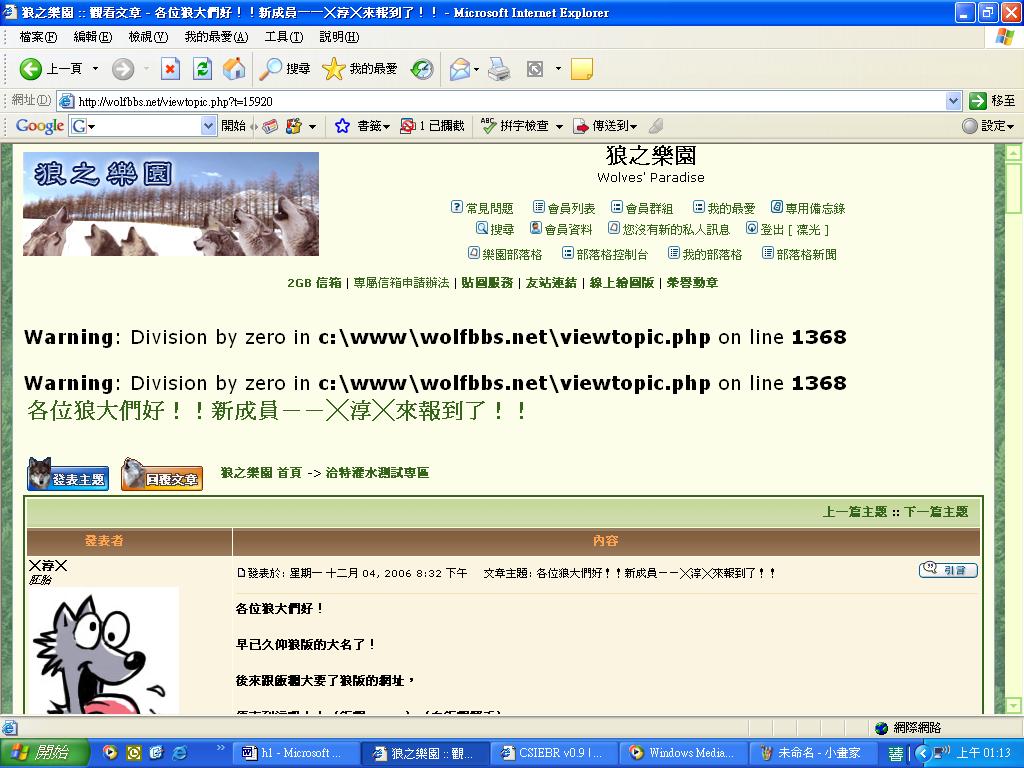Switch to Windows Media taskbar window
1024x768 pixels.
point(682,753)
